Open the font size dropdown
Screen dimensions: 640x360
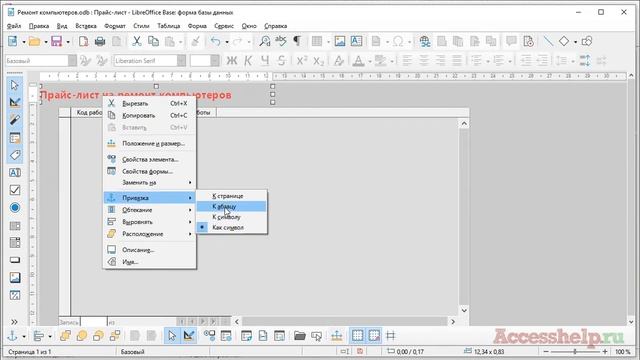tap(215, 61)
